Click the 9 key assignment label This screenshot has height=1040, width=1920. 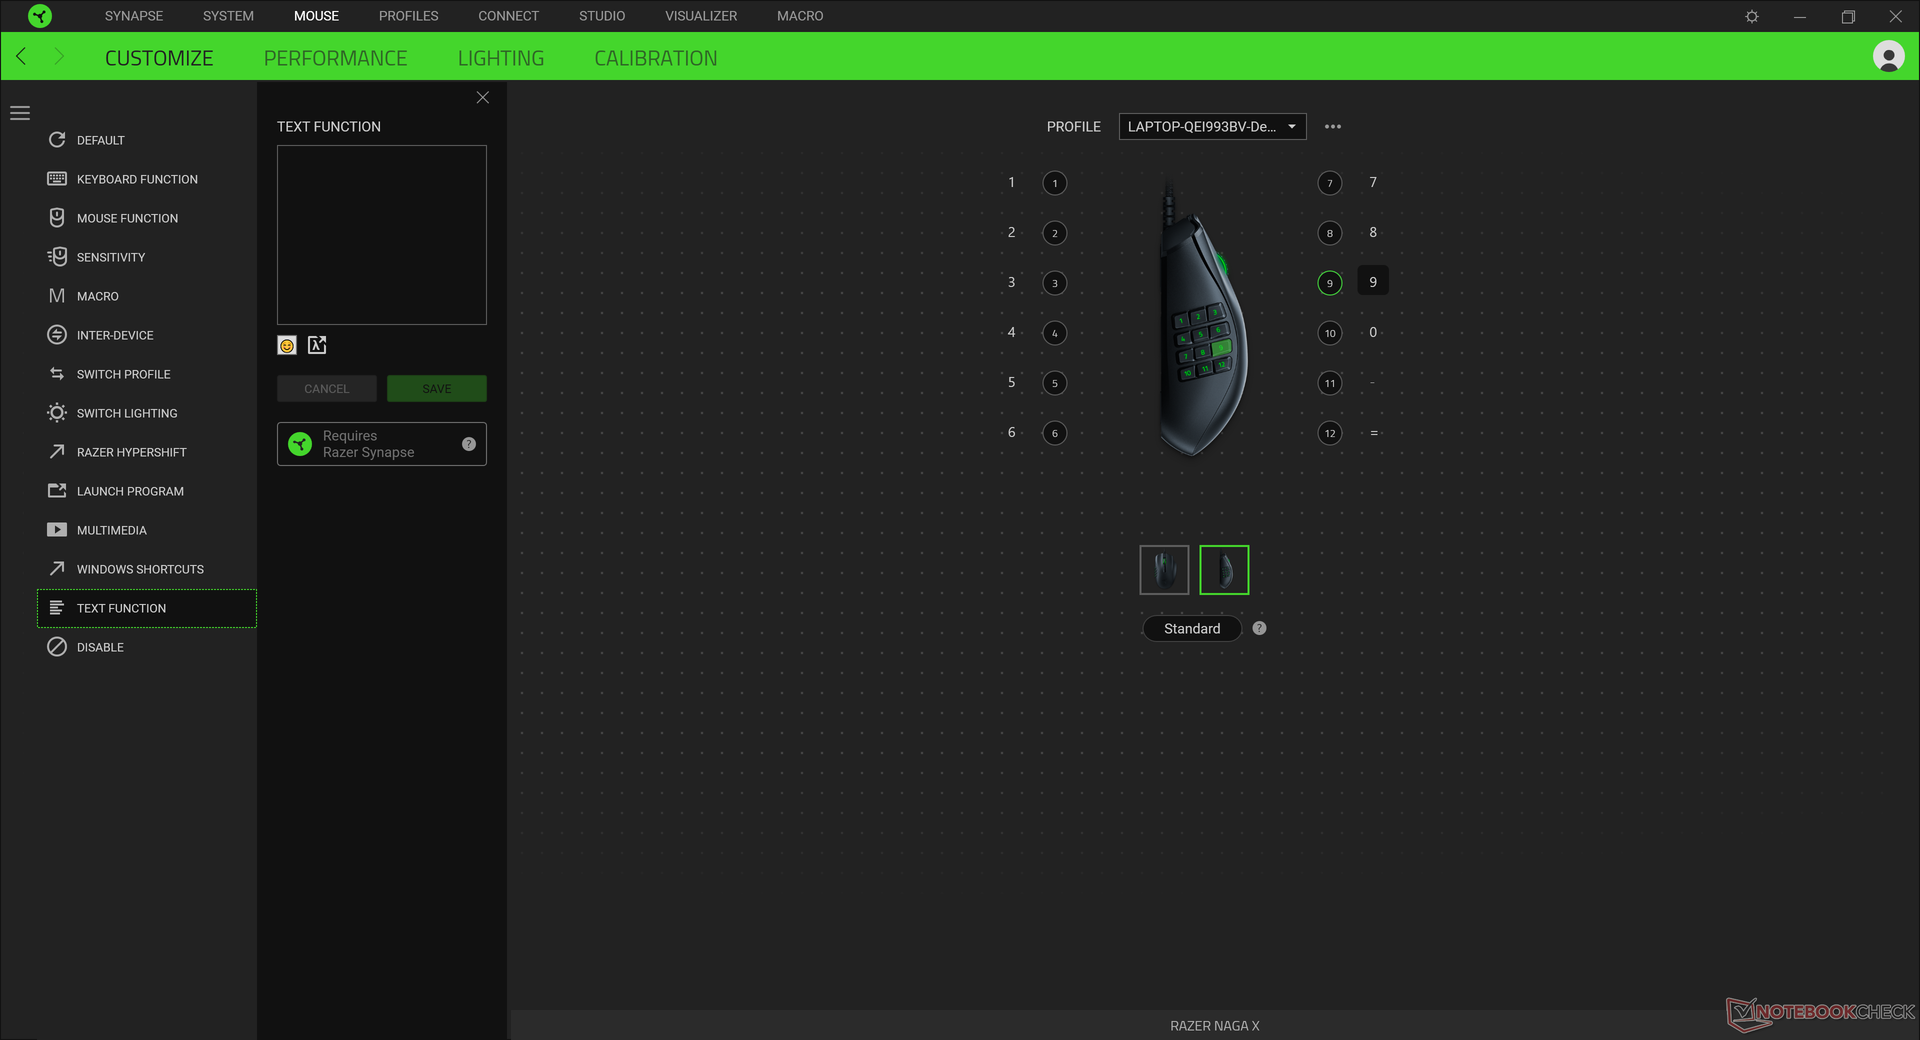[1373, 282]
